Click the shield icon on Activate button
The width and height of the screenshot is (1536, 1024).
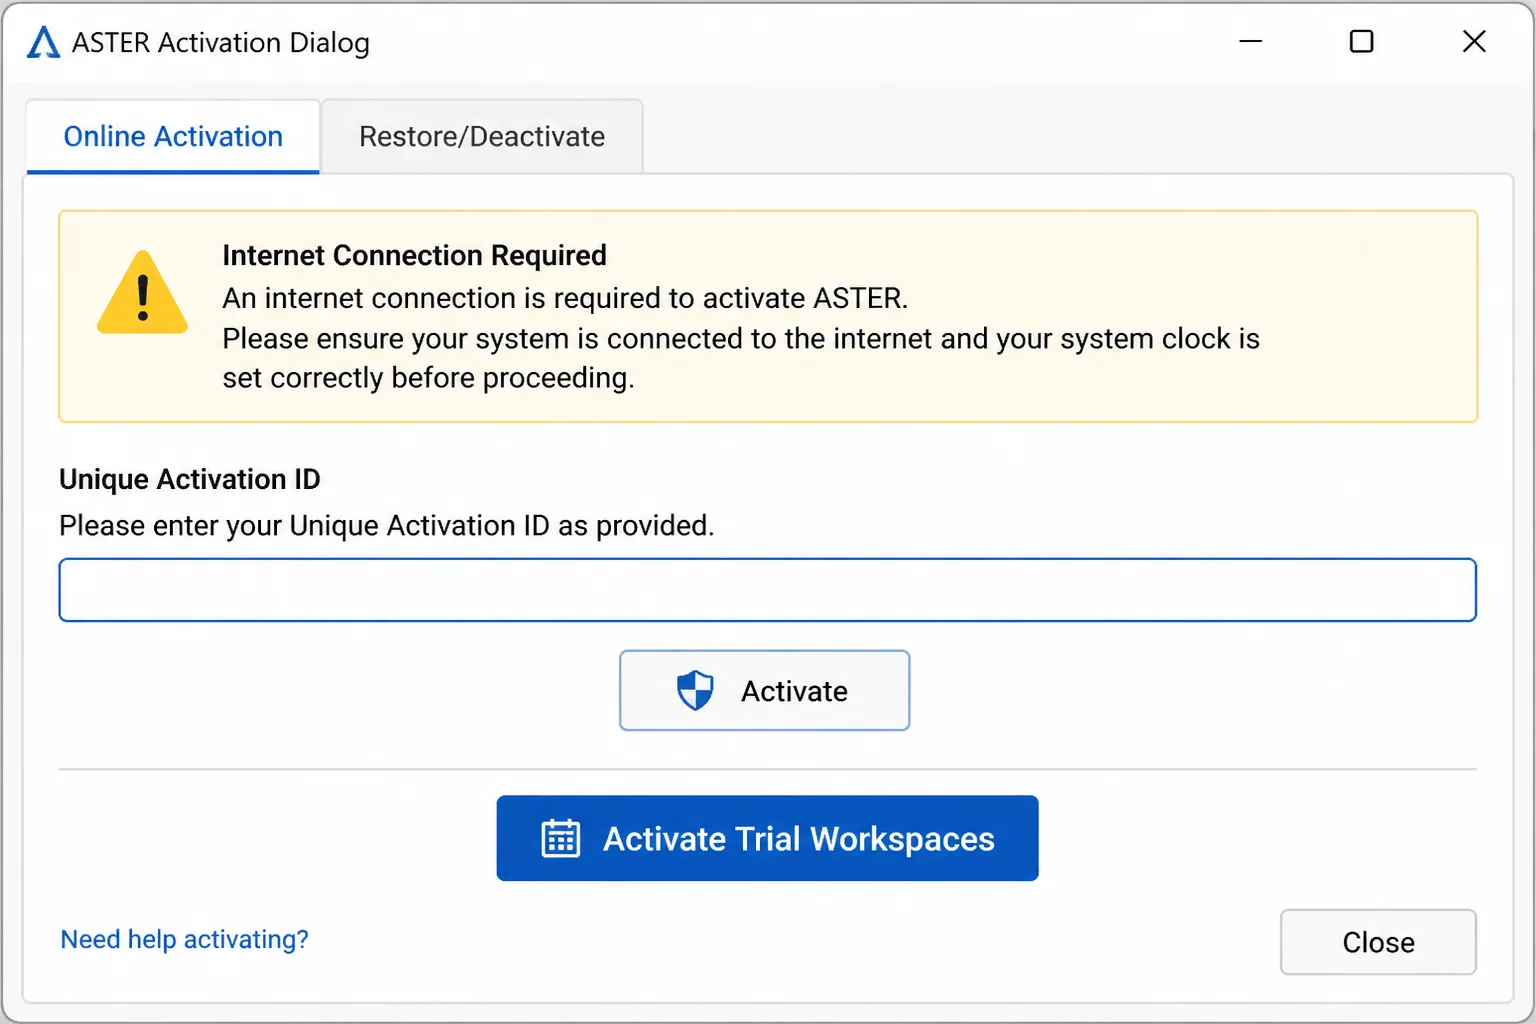(695, 691)
